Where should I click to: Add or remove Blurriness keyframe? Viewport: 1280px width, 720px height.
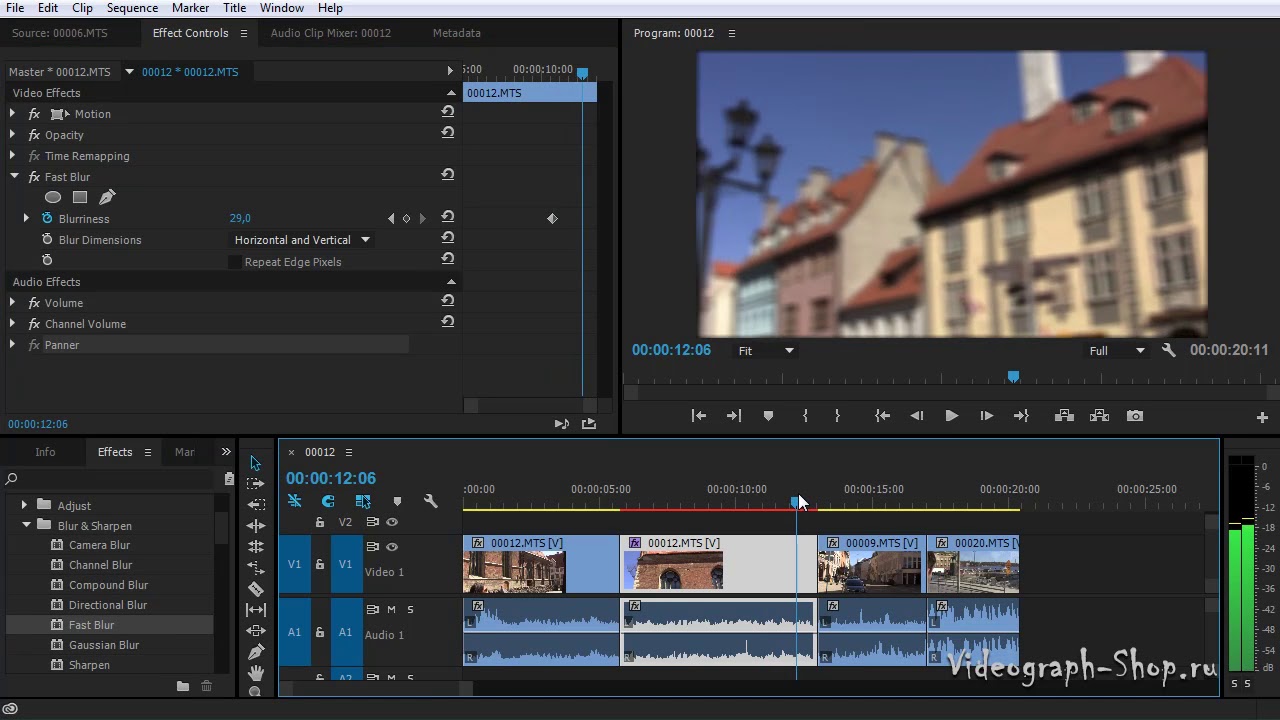[406, 218]
